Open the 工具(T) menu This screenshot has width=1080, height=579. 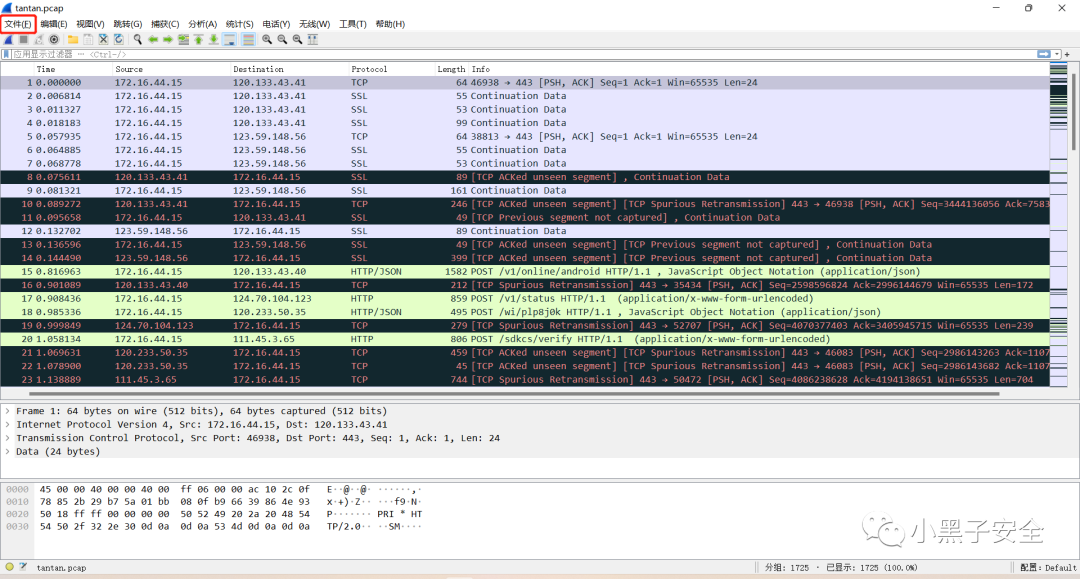point(353,24)
